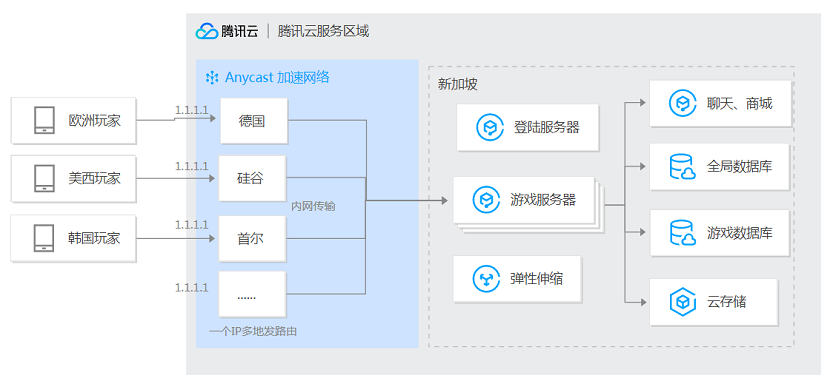Image resolution: width=830 pixels, height=381 pixels.
Task: Click the 游戏服务器 text
Action: 543,199
